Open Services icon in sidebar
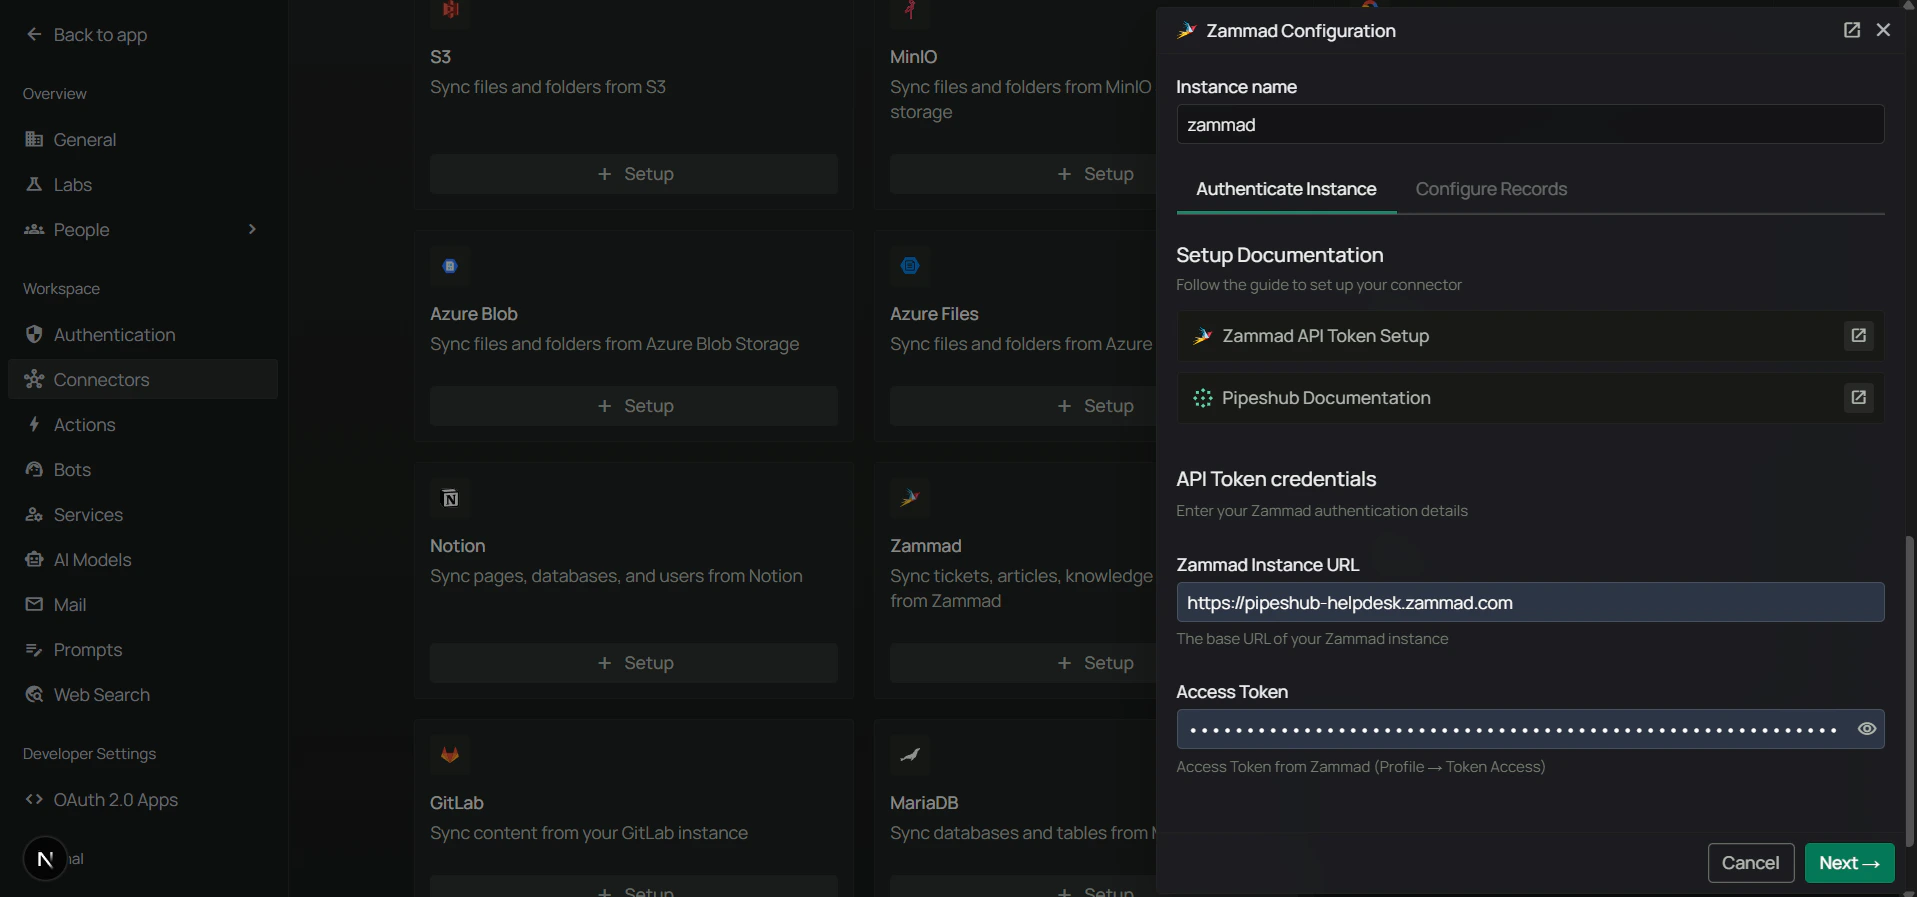This screenshot has height=897, width=1917. pyautogui.click(x=34, y=514)
